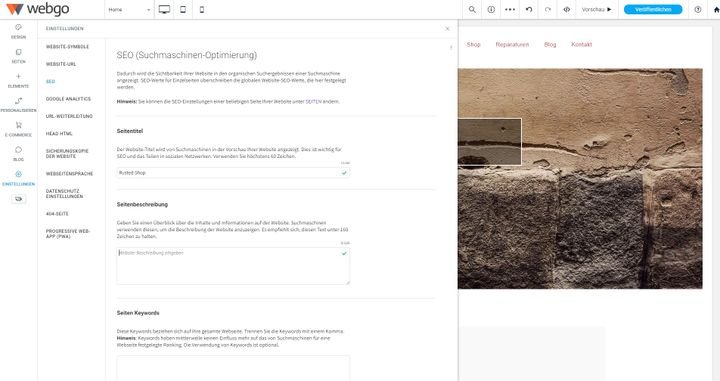Click the help question mark icon

point(698,9)
